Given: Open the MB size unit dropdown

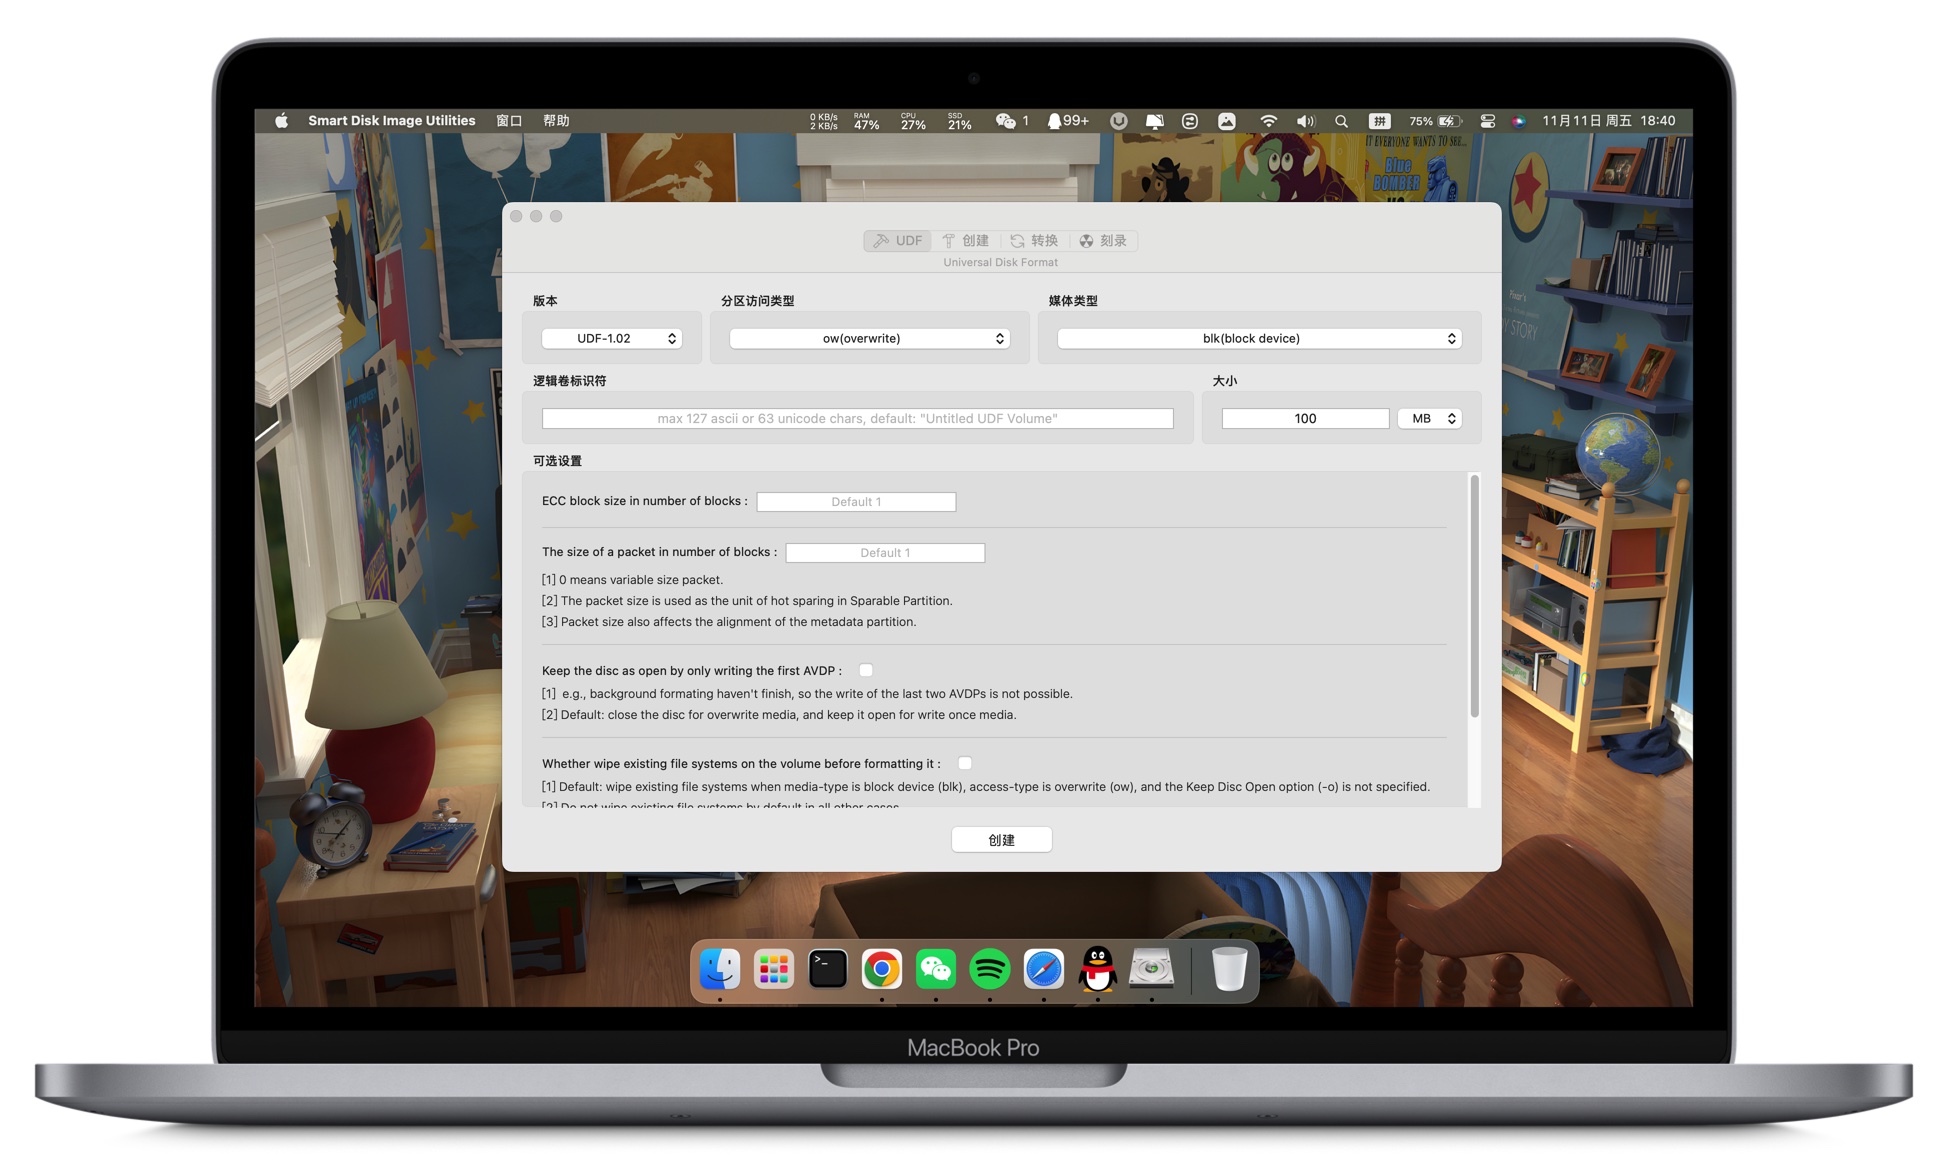Looking at the screenshot, I should 1430,419.
